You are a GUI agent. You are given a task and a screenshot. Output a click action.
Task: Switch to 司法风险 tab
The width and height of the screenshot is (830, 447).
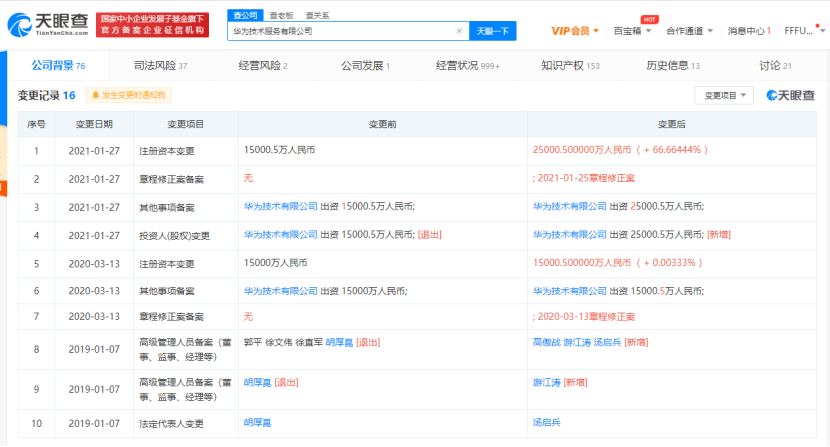tap(160, 66)
